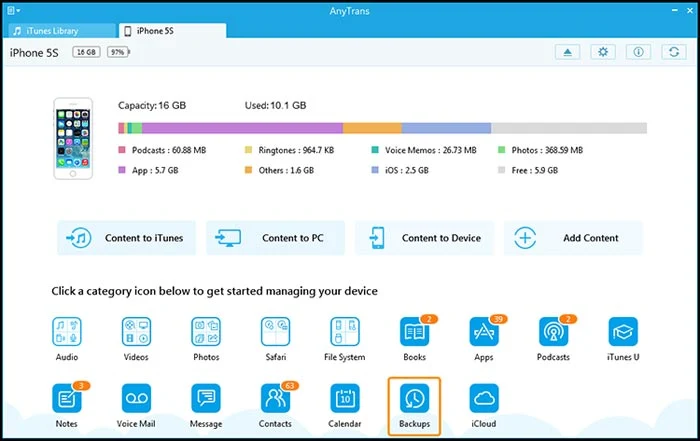Click the iPhone device thumbnail image
Image resolution: width=700 pixels, height=441 pixels.
click(x=73, y=138)
